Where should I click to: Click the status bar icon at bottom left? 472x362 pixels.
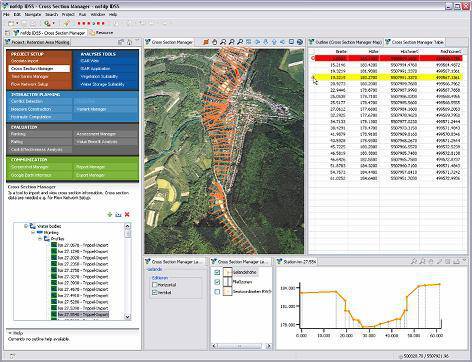point(12,356)
